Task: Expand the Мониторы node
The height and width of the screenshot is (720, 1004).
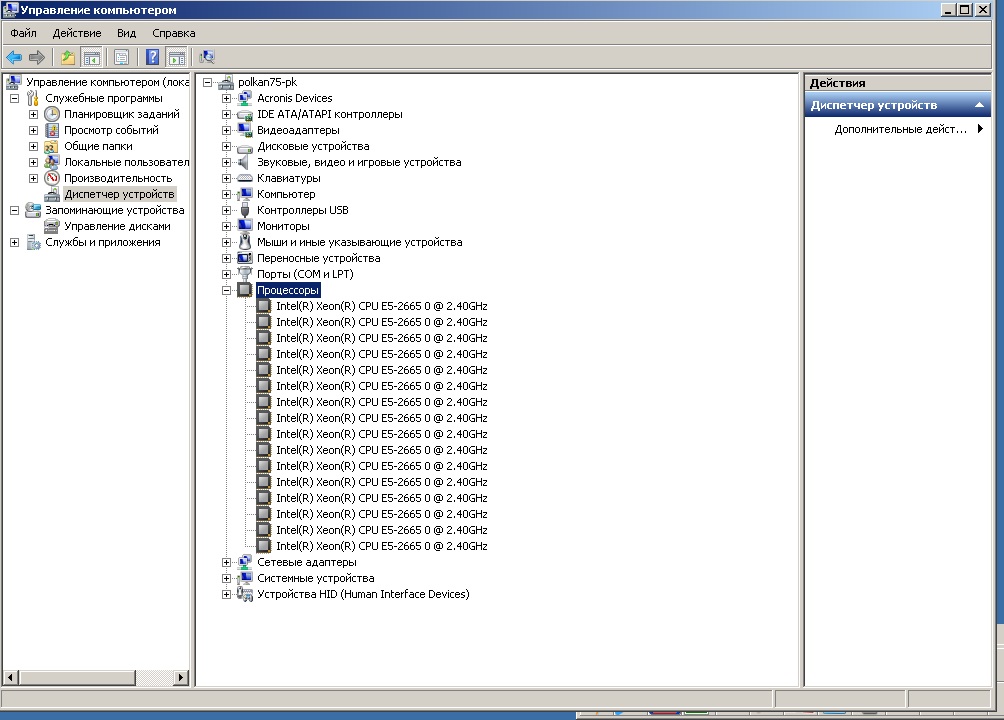Action: tap(226, 227)
